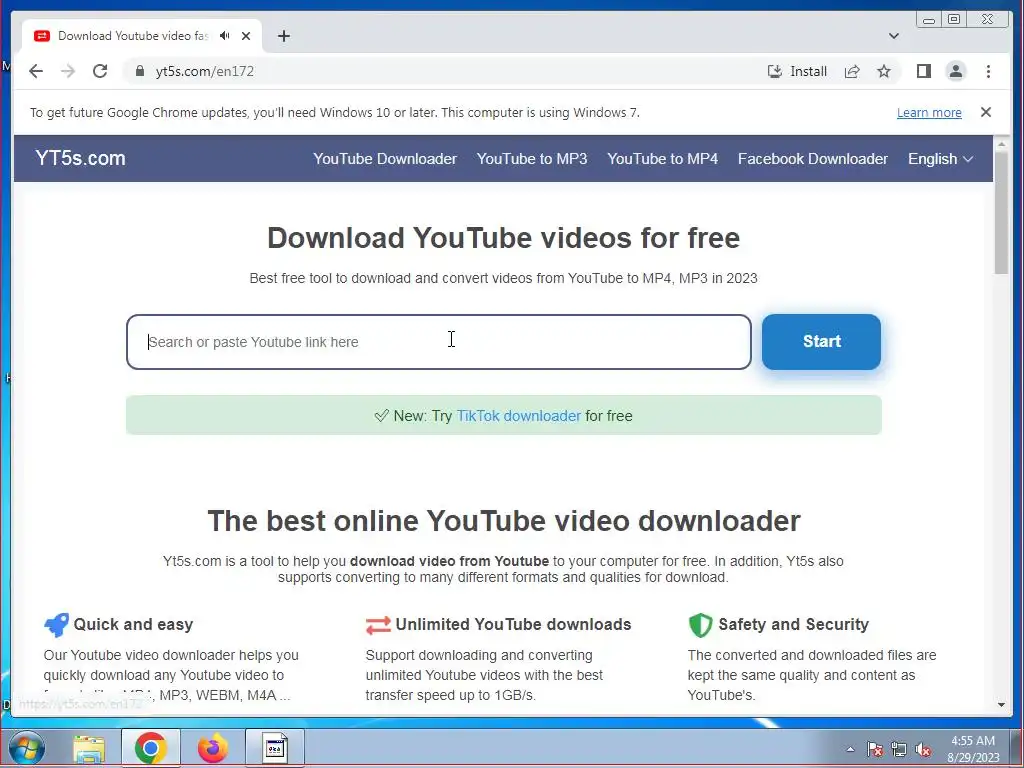The width and height of the screenshot is (1024, 768).
Task: Click the heading Download YouTube videos for free
Action: pos(504,238)
